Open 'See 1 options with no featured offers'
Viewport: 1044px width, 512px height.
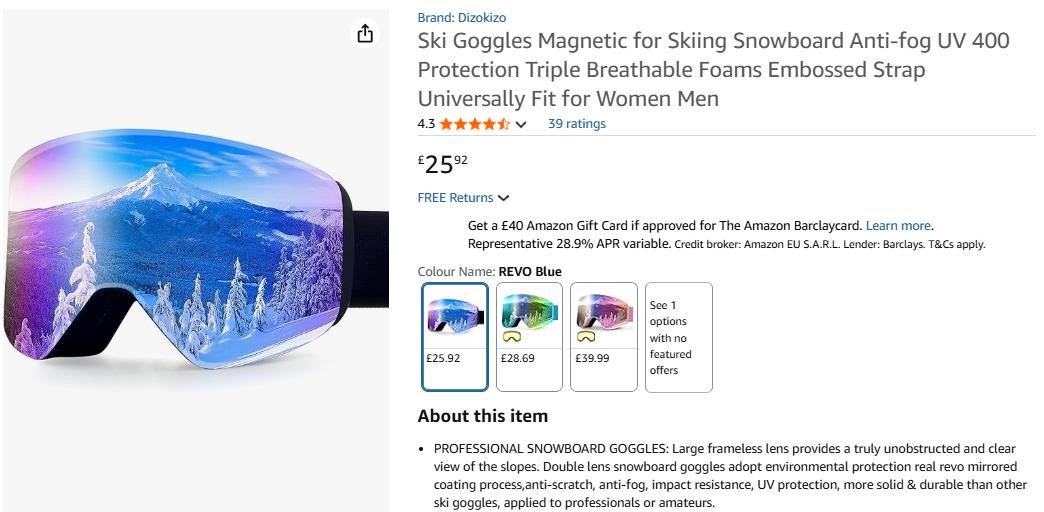678,337
